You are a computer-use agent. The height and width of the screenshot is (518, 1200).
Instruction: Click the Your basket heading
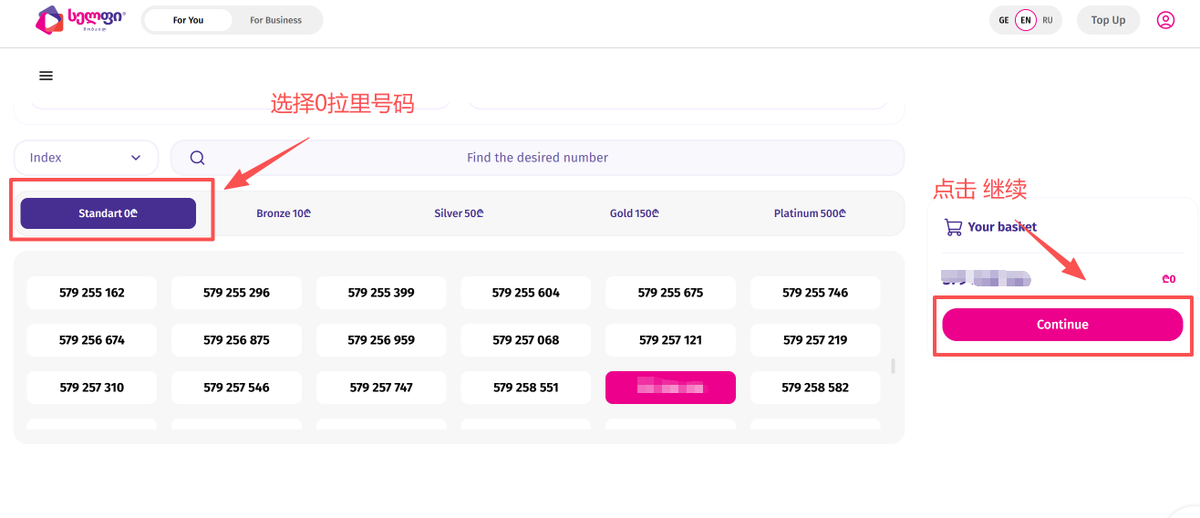1002,227
